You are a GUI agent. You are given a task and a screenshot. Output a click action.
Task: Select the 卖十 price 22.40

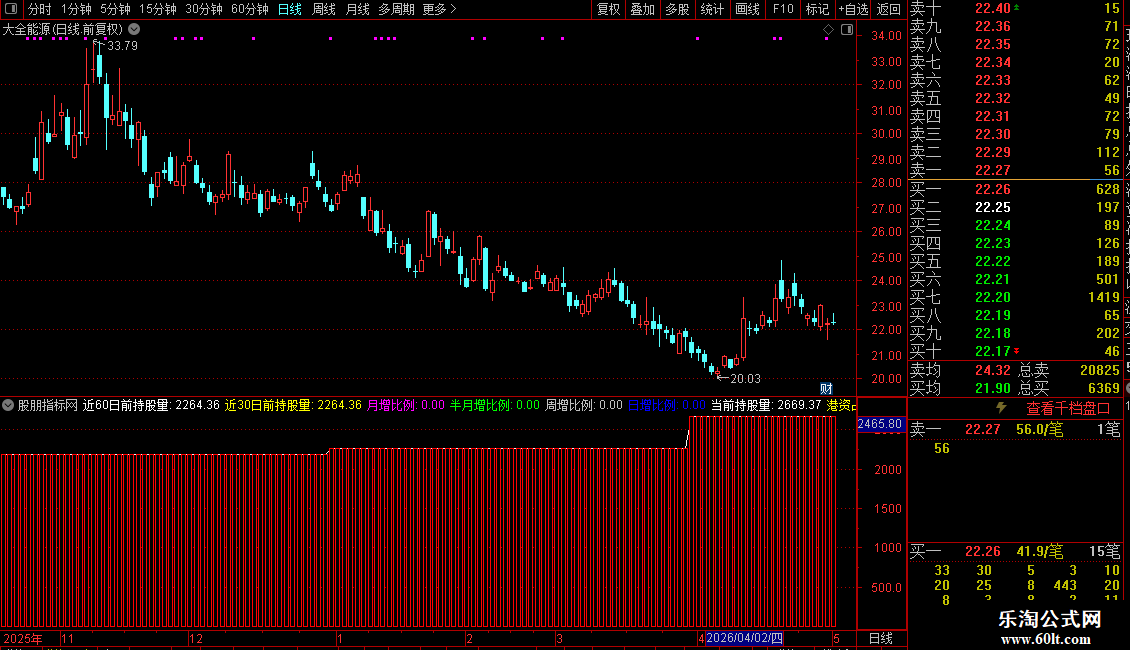click(992, 9)
